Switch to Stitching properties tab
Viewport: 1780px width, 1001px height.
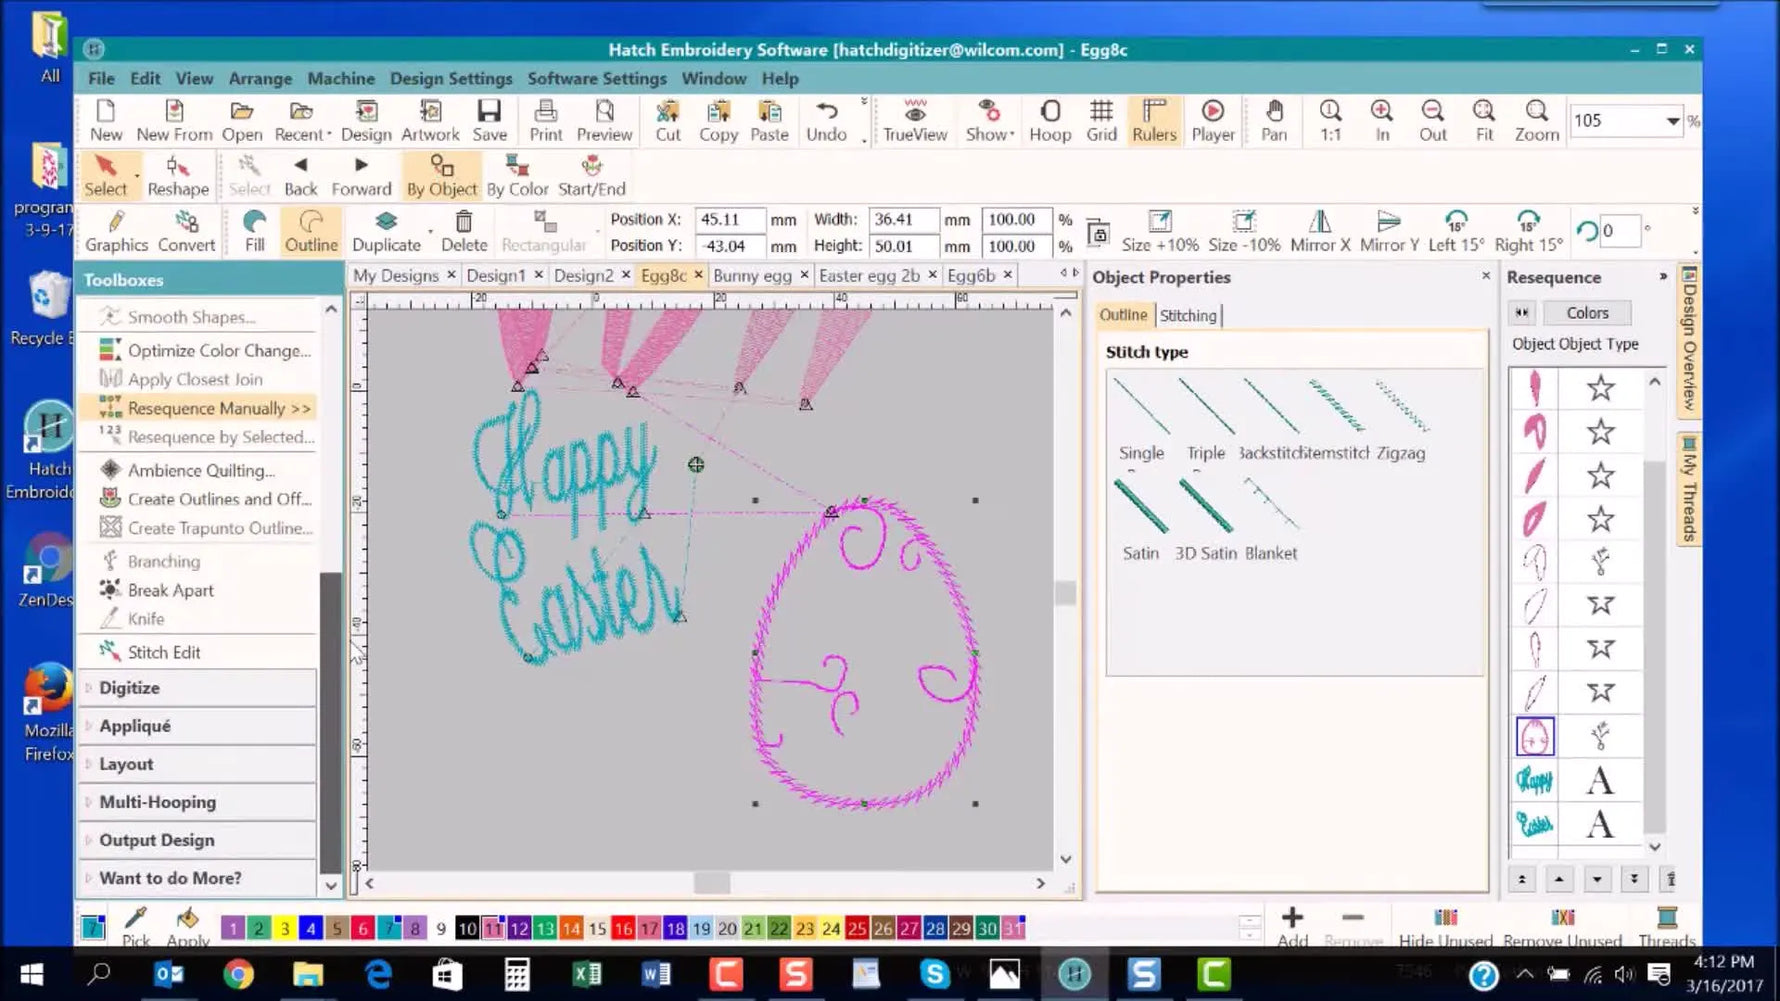click(1188, 315)
